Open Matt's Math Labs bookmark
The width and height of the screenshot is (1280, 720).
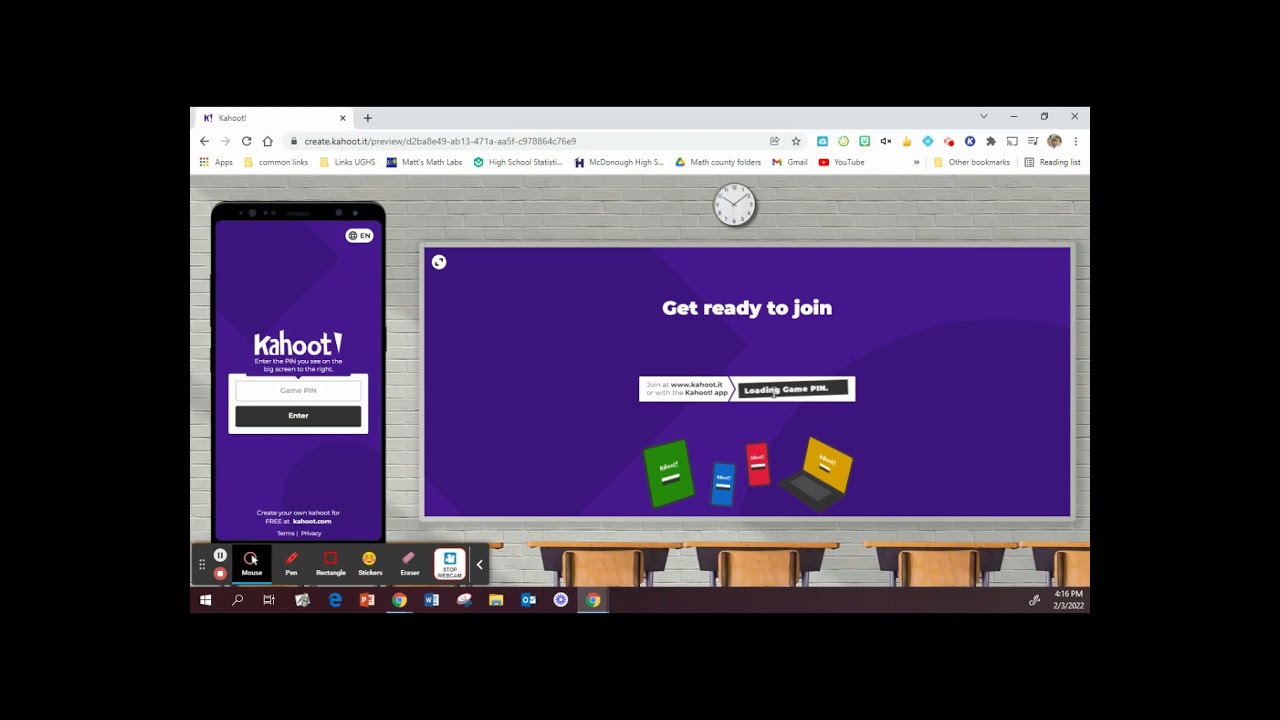(424, 162)
